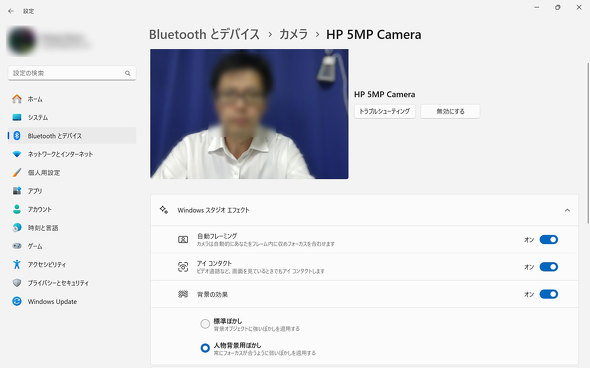Click the camera preview image
This screenshot has height=368, width=590.
point(249,114)
